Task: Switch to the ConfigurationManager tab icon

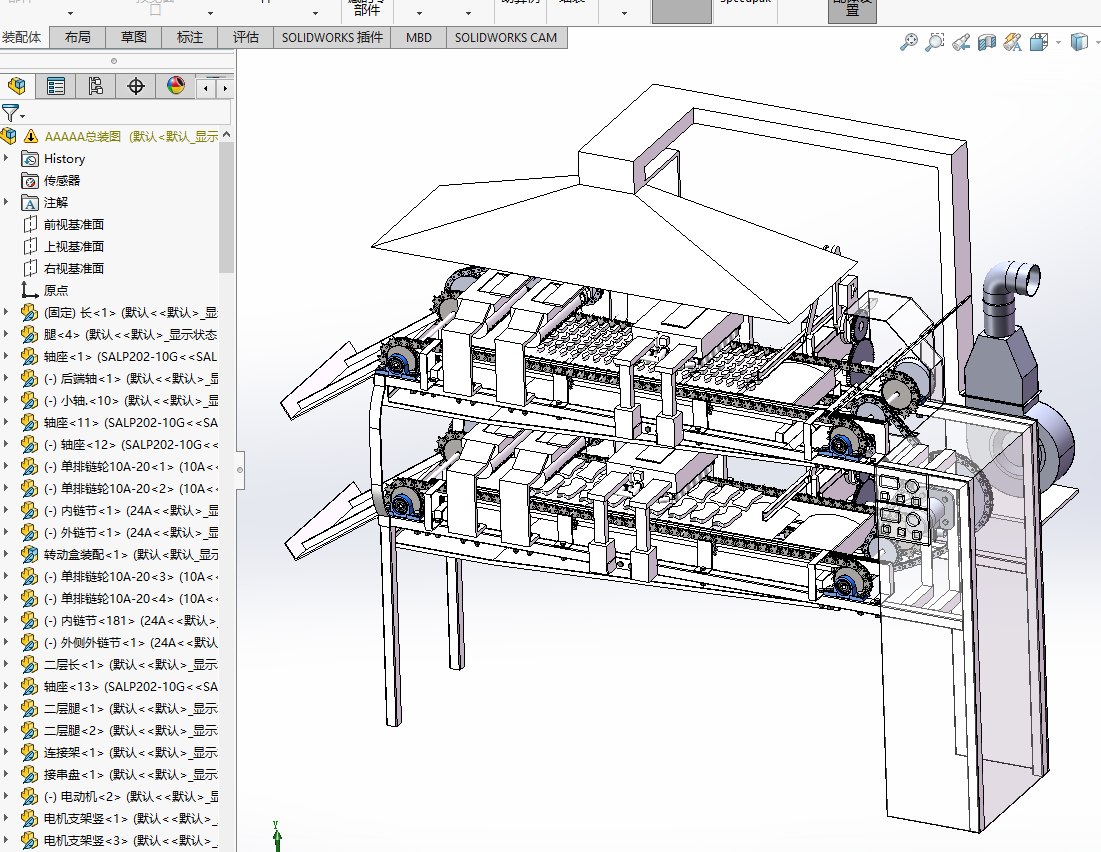Action: 96,86
